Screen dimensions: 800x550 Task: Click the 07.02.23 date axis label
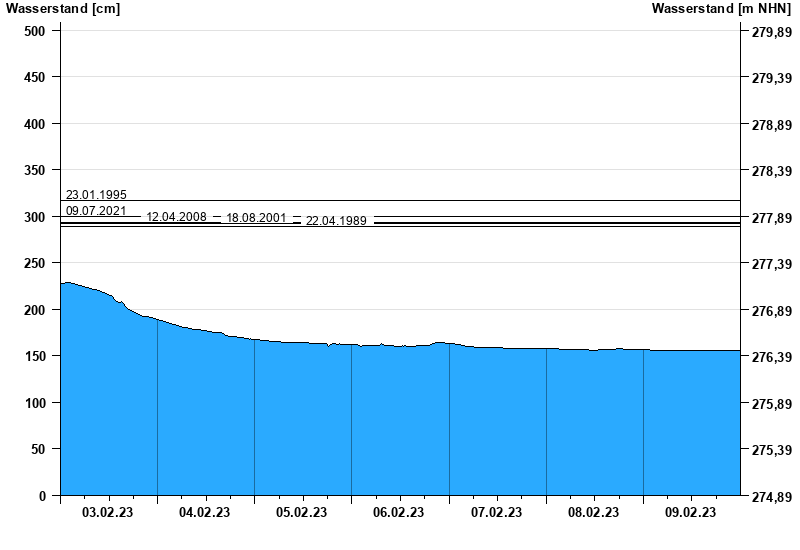pos(497,513)
